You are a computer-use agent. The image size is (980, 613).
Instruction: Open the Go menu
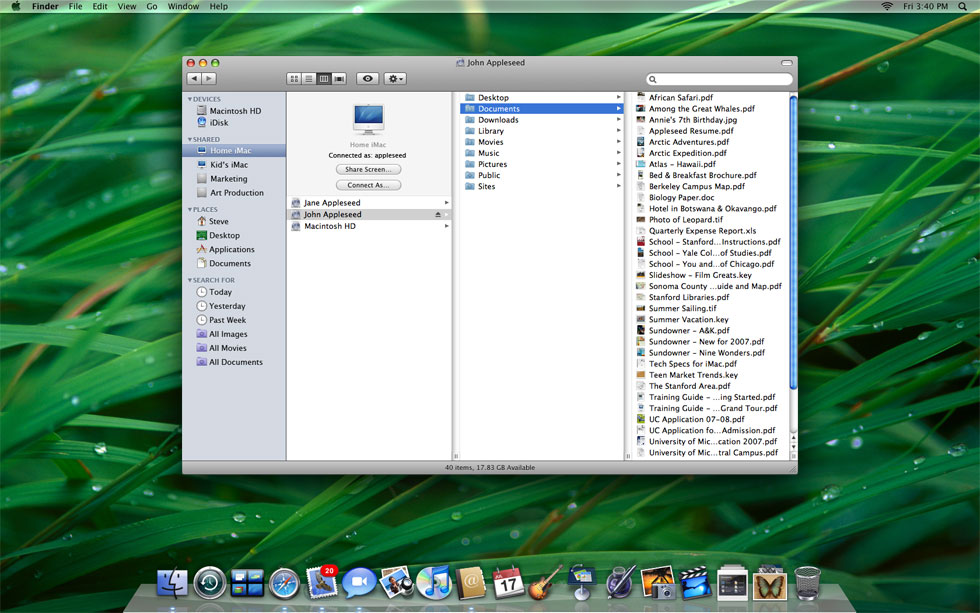pos(152,6)
